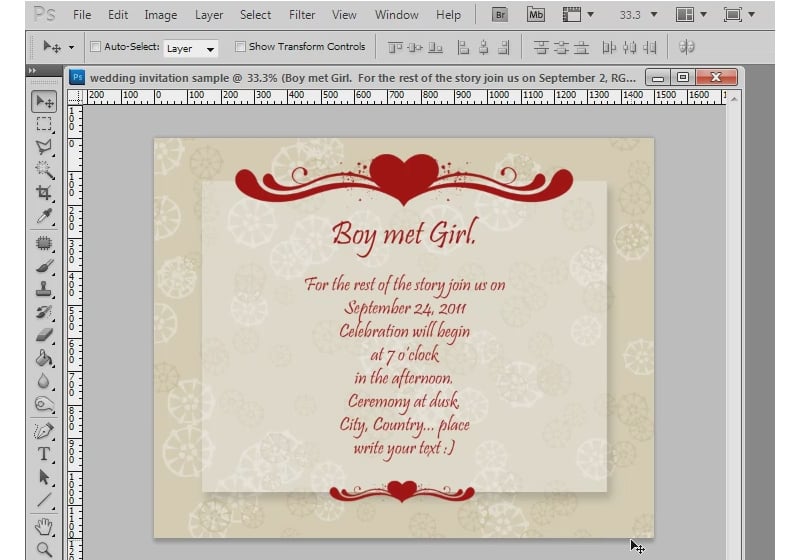Open the Select menu

256,15
